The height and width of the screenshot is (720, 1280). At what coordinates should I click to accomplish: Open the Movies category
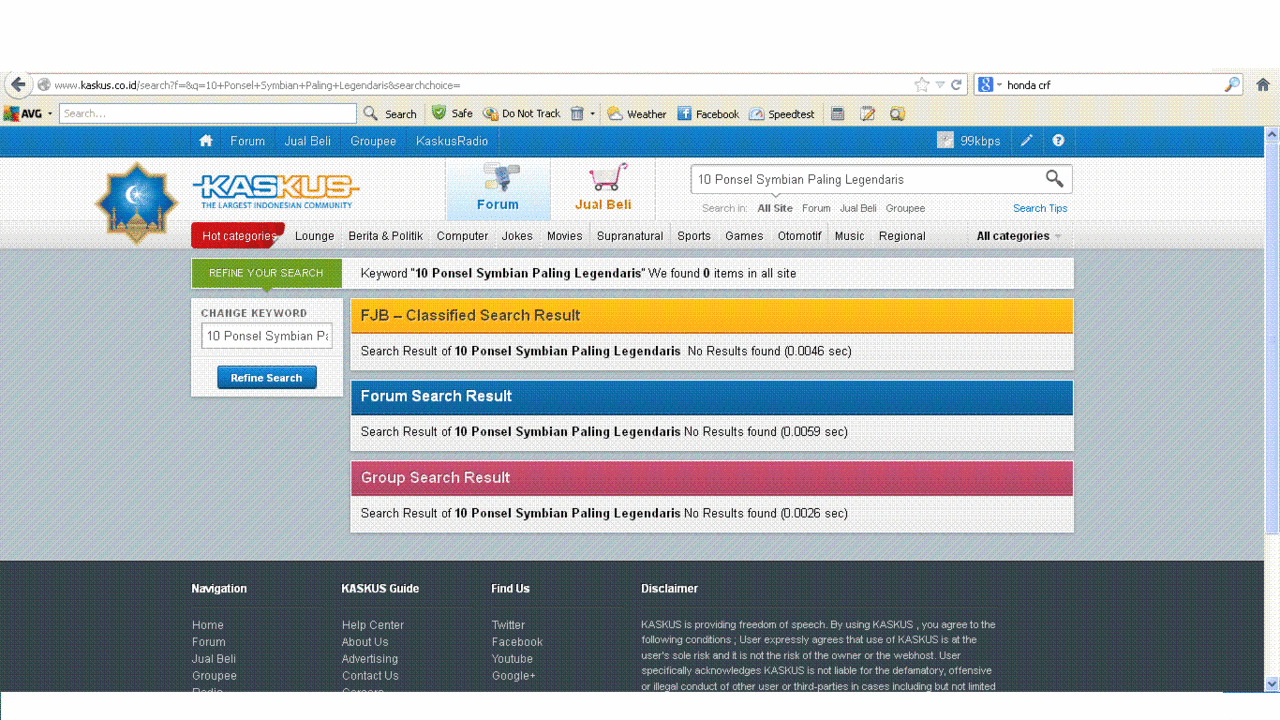point(564,236)
